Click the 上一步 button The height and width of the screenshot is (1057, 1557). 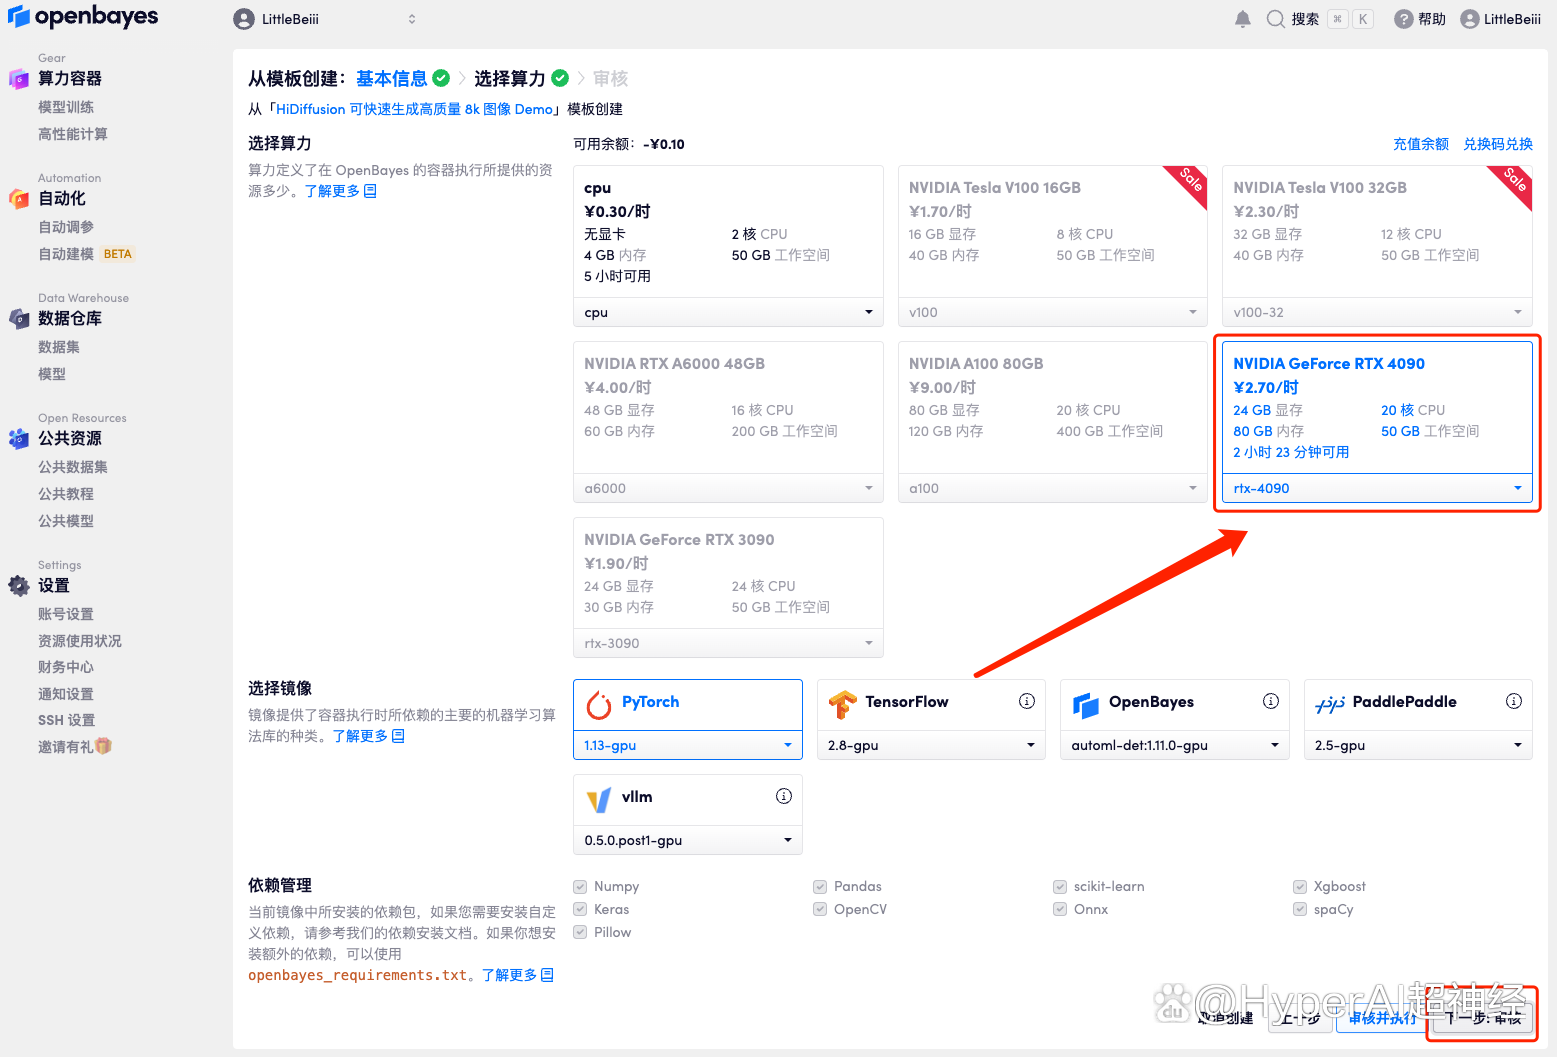[1300, 1017]
